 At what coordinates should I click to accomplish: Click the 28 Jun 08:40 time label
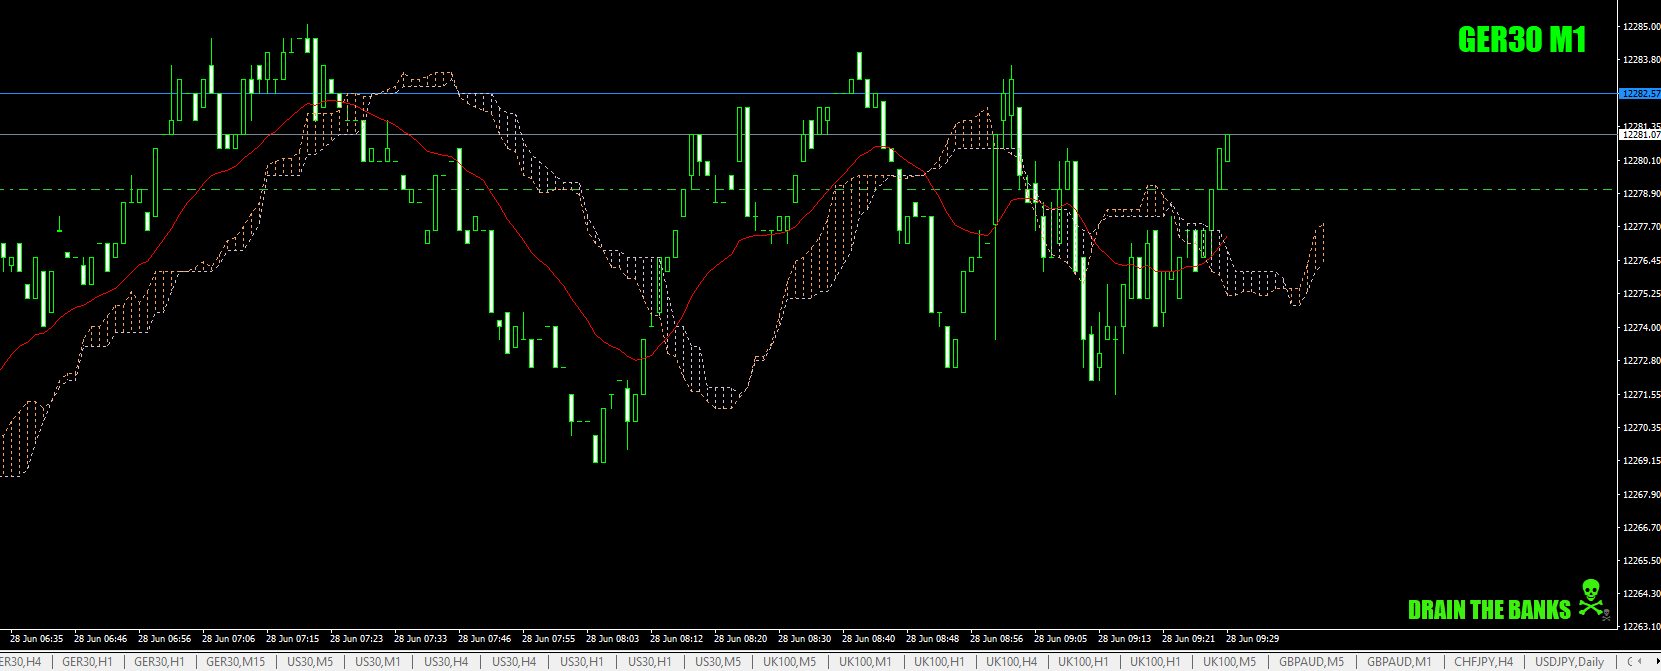[869, 638]
